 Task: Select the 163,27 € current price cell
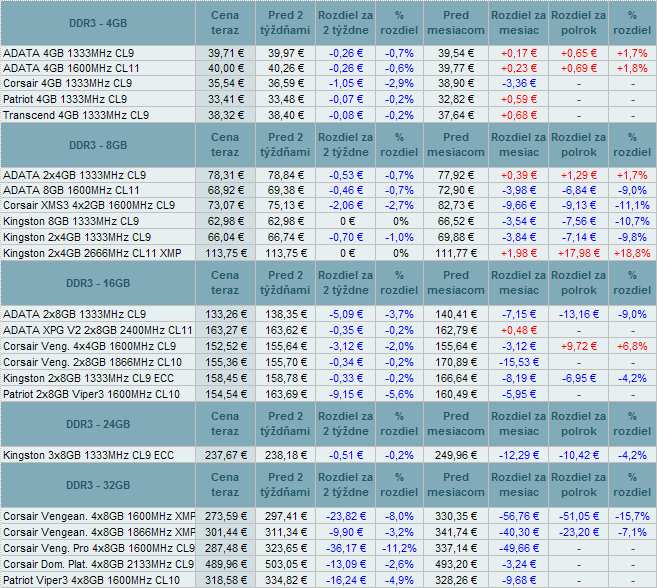tap(226, 330)
